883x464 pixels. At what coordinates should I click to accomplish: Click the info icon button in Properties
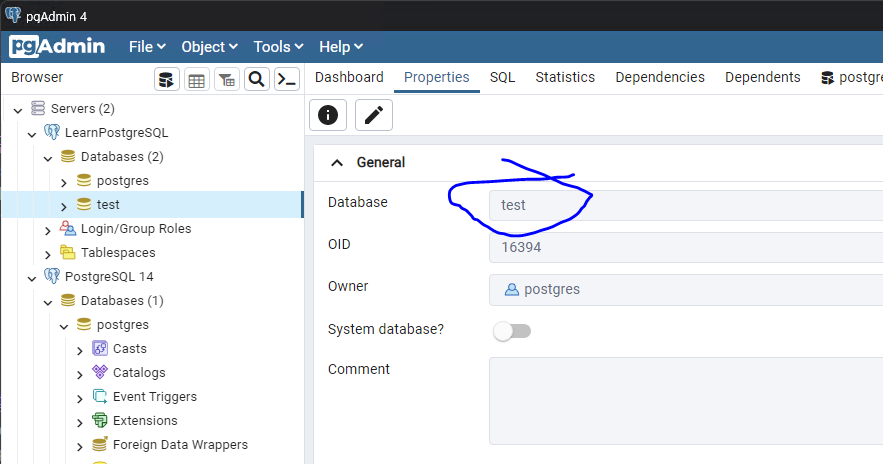click(x=328, y=115)
